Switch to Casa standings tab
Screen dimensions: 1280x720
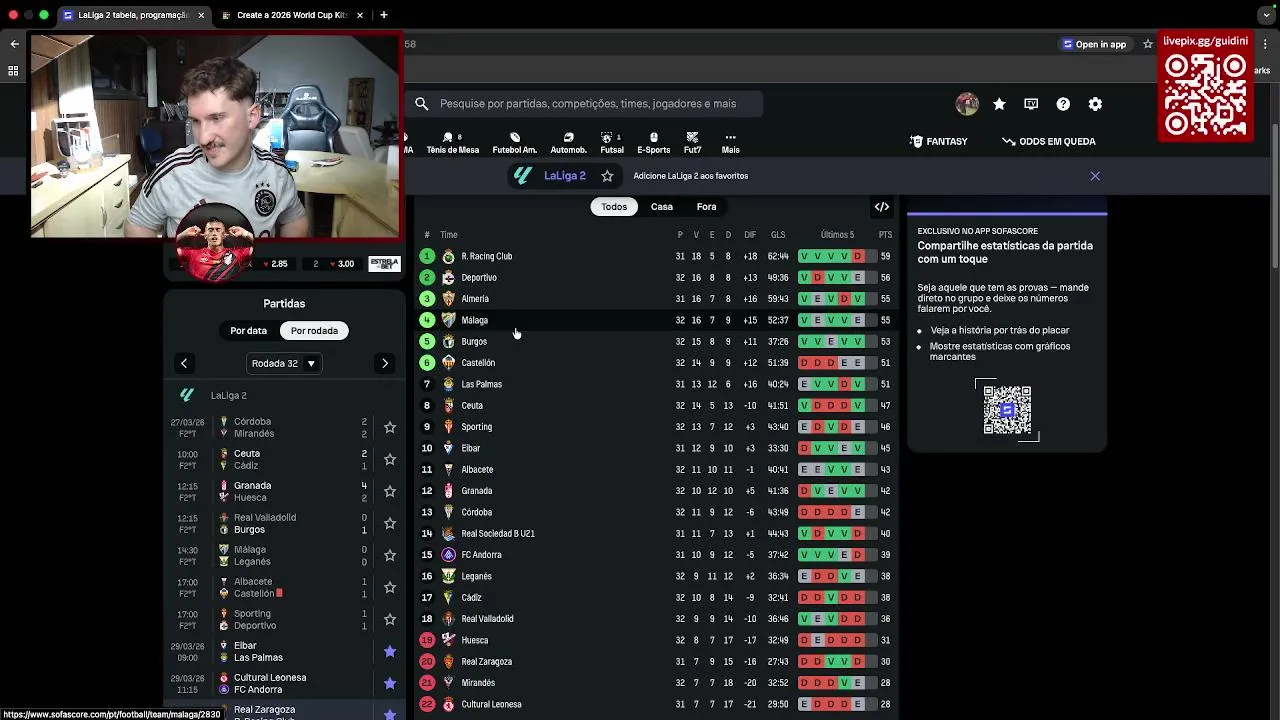[662, 207]
